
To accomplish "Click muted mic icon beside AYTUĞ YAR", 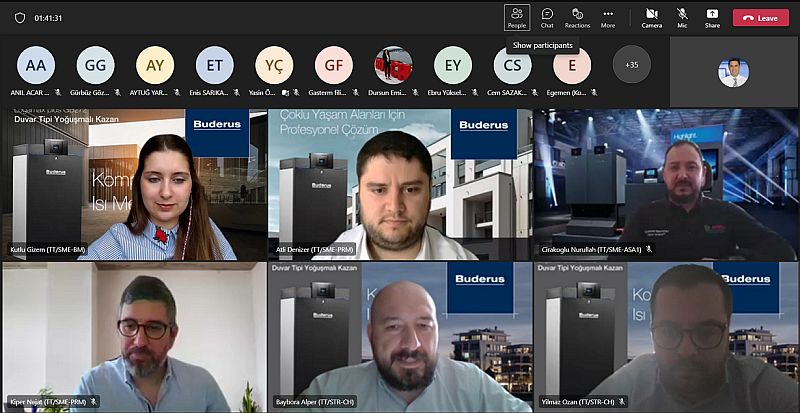I will point(177,92).
